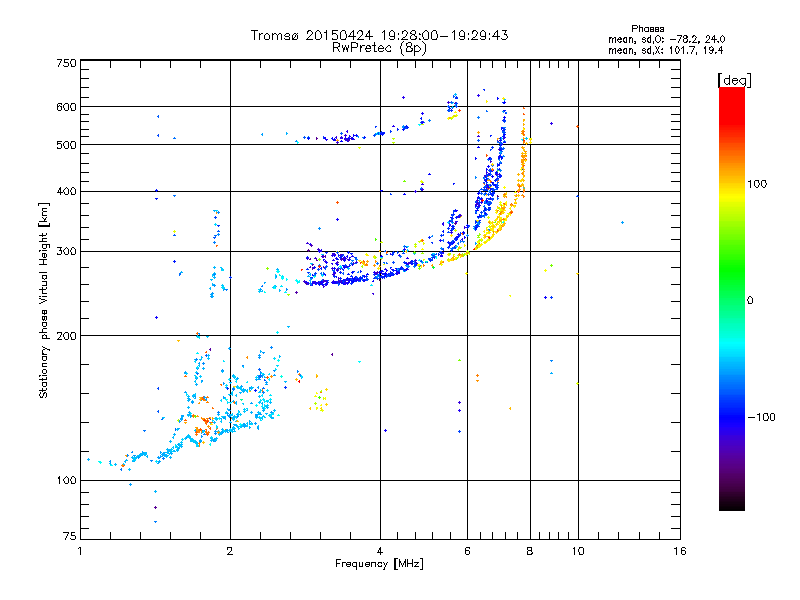This screenshot has width=800, height=600.
Task: Click the y-axis tick label '400'
Action: (x=66, y=192)
